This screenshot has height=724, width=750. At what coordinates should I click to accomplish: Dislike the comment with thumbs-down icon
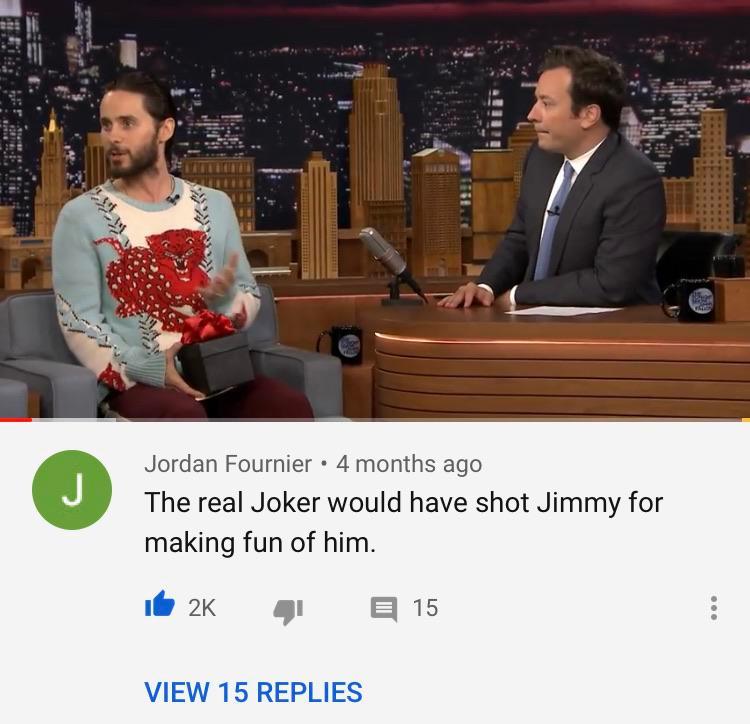tap(288, 611)
